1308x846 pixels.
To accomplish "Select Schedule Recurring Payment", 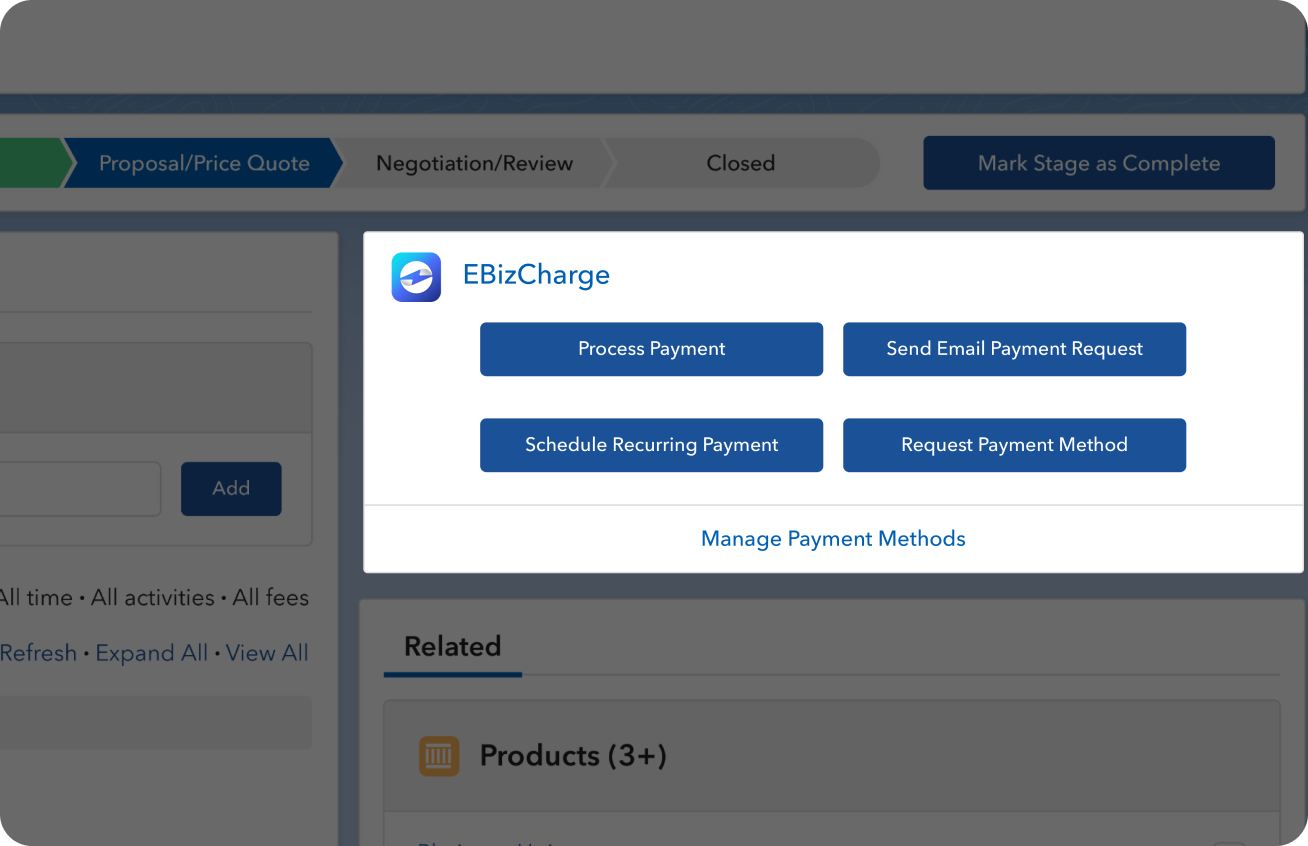I will pos(651,445).
